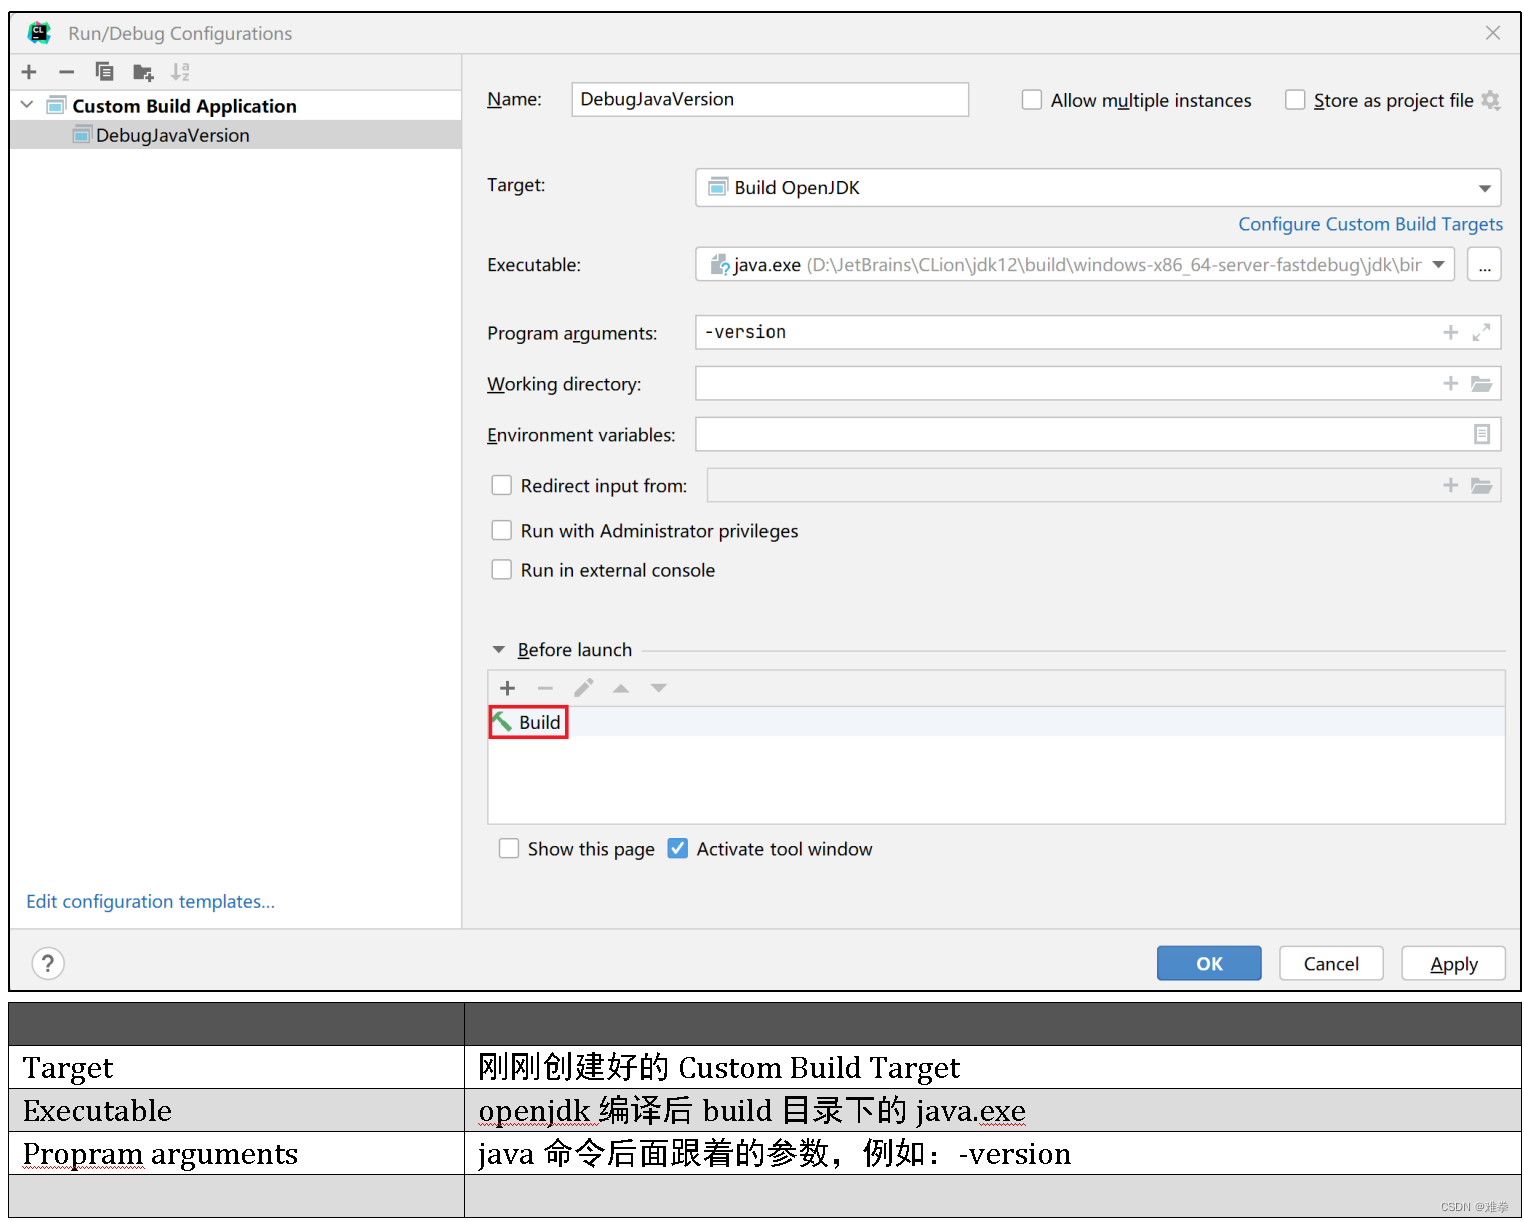Open the Target dropdown
The width and height of the screenshot is (1524, 1222).
coord(1098,188)
